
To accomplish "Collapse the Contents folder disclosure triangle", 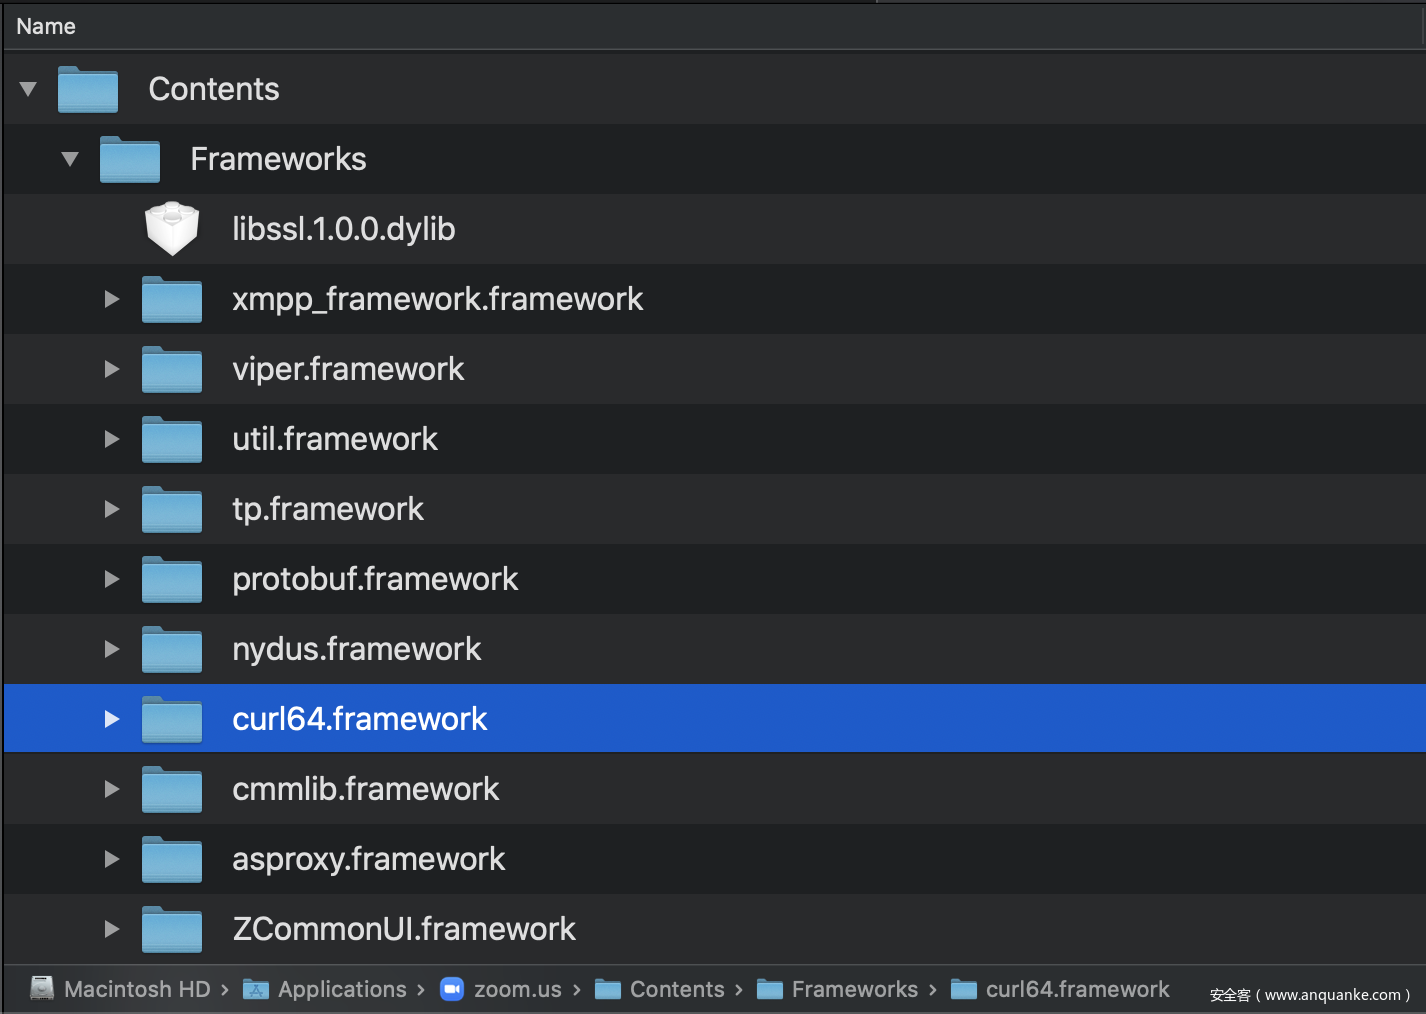I will (x=28, y=89).
